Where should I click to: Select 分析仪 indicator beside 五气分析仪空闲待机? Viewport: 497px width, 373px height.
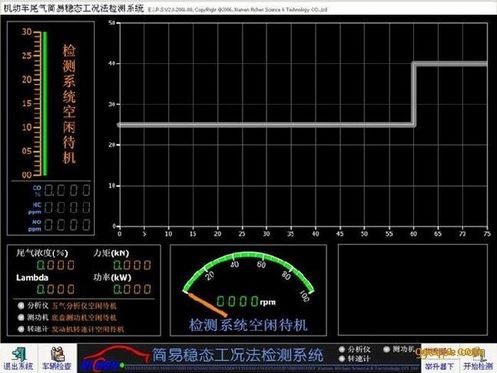coord(21,305)
